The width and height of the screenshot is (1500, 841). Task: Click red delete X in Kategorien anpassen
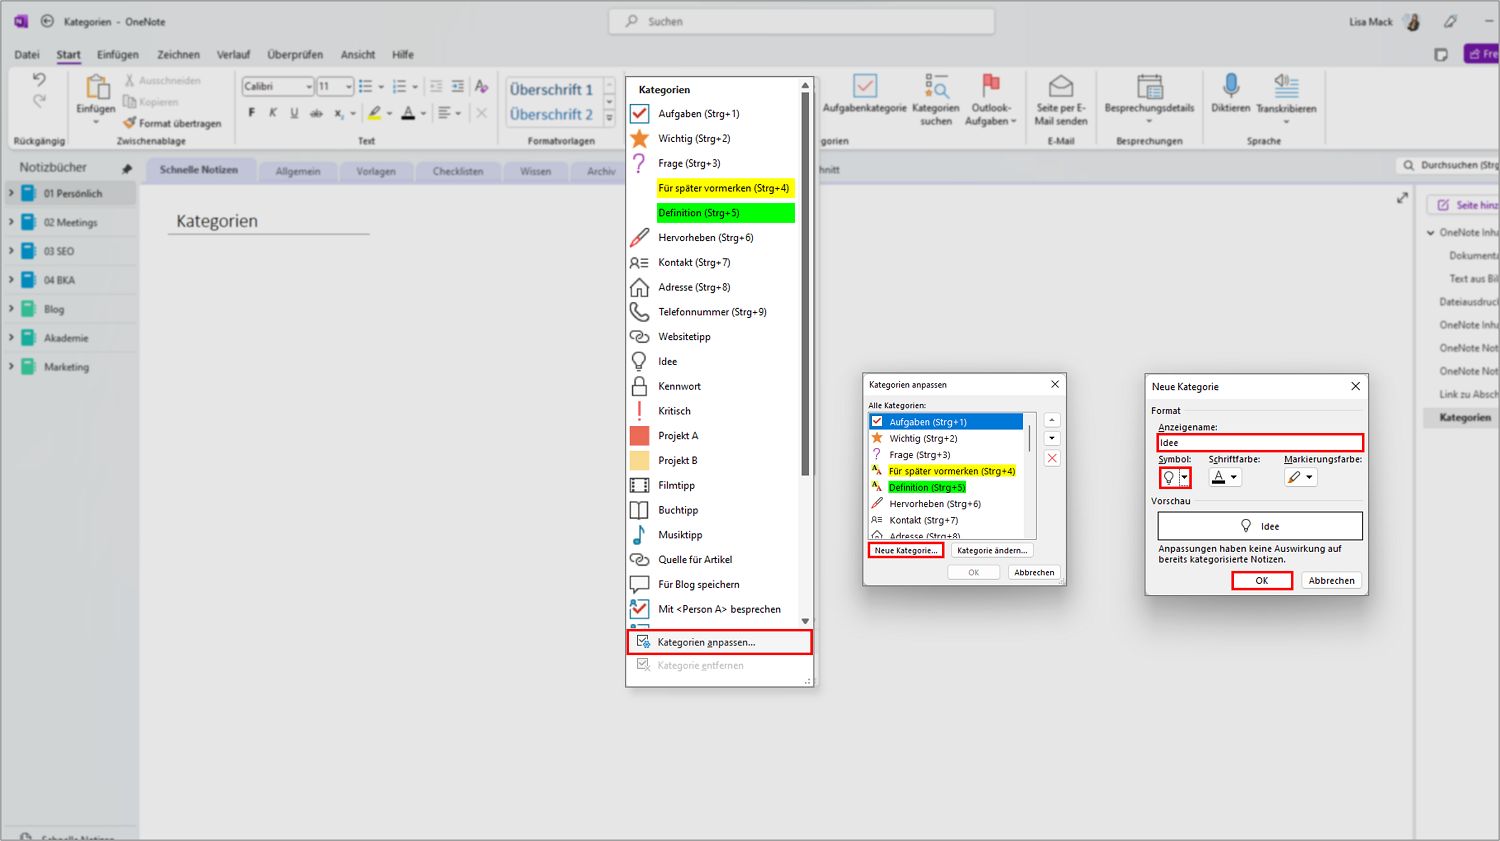(1052, 458)
